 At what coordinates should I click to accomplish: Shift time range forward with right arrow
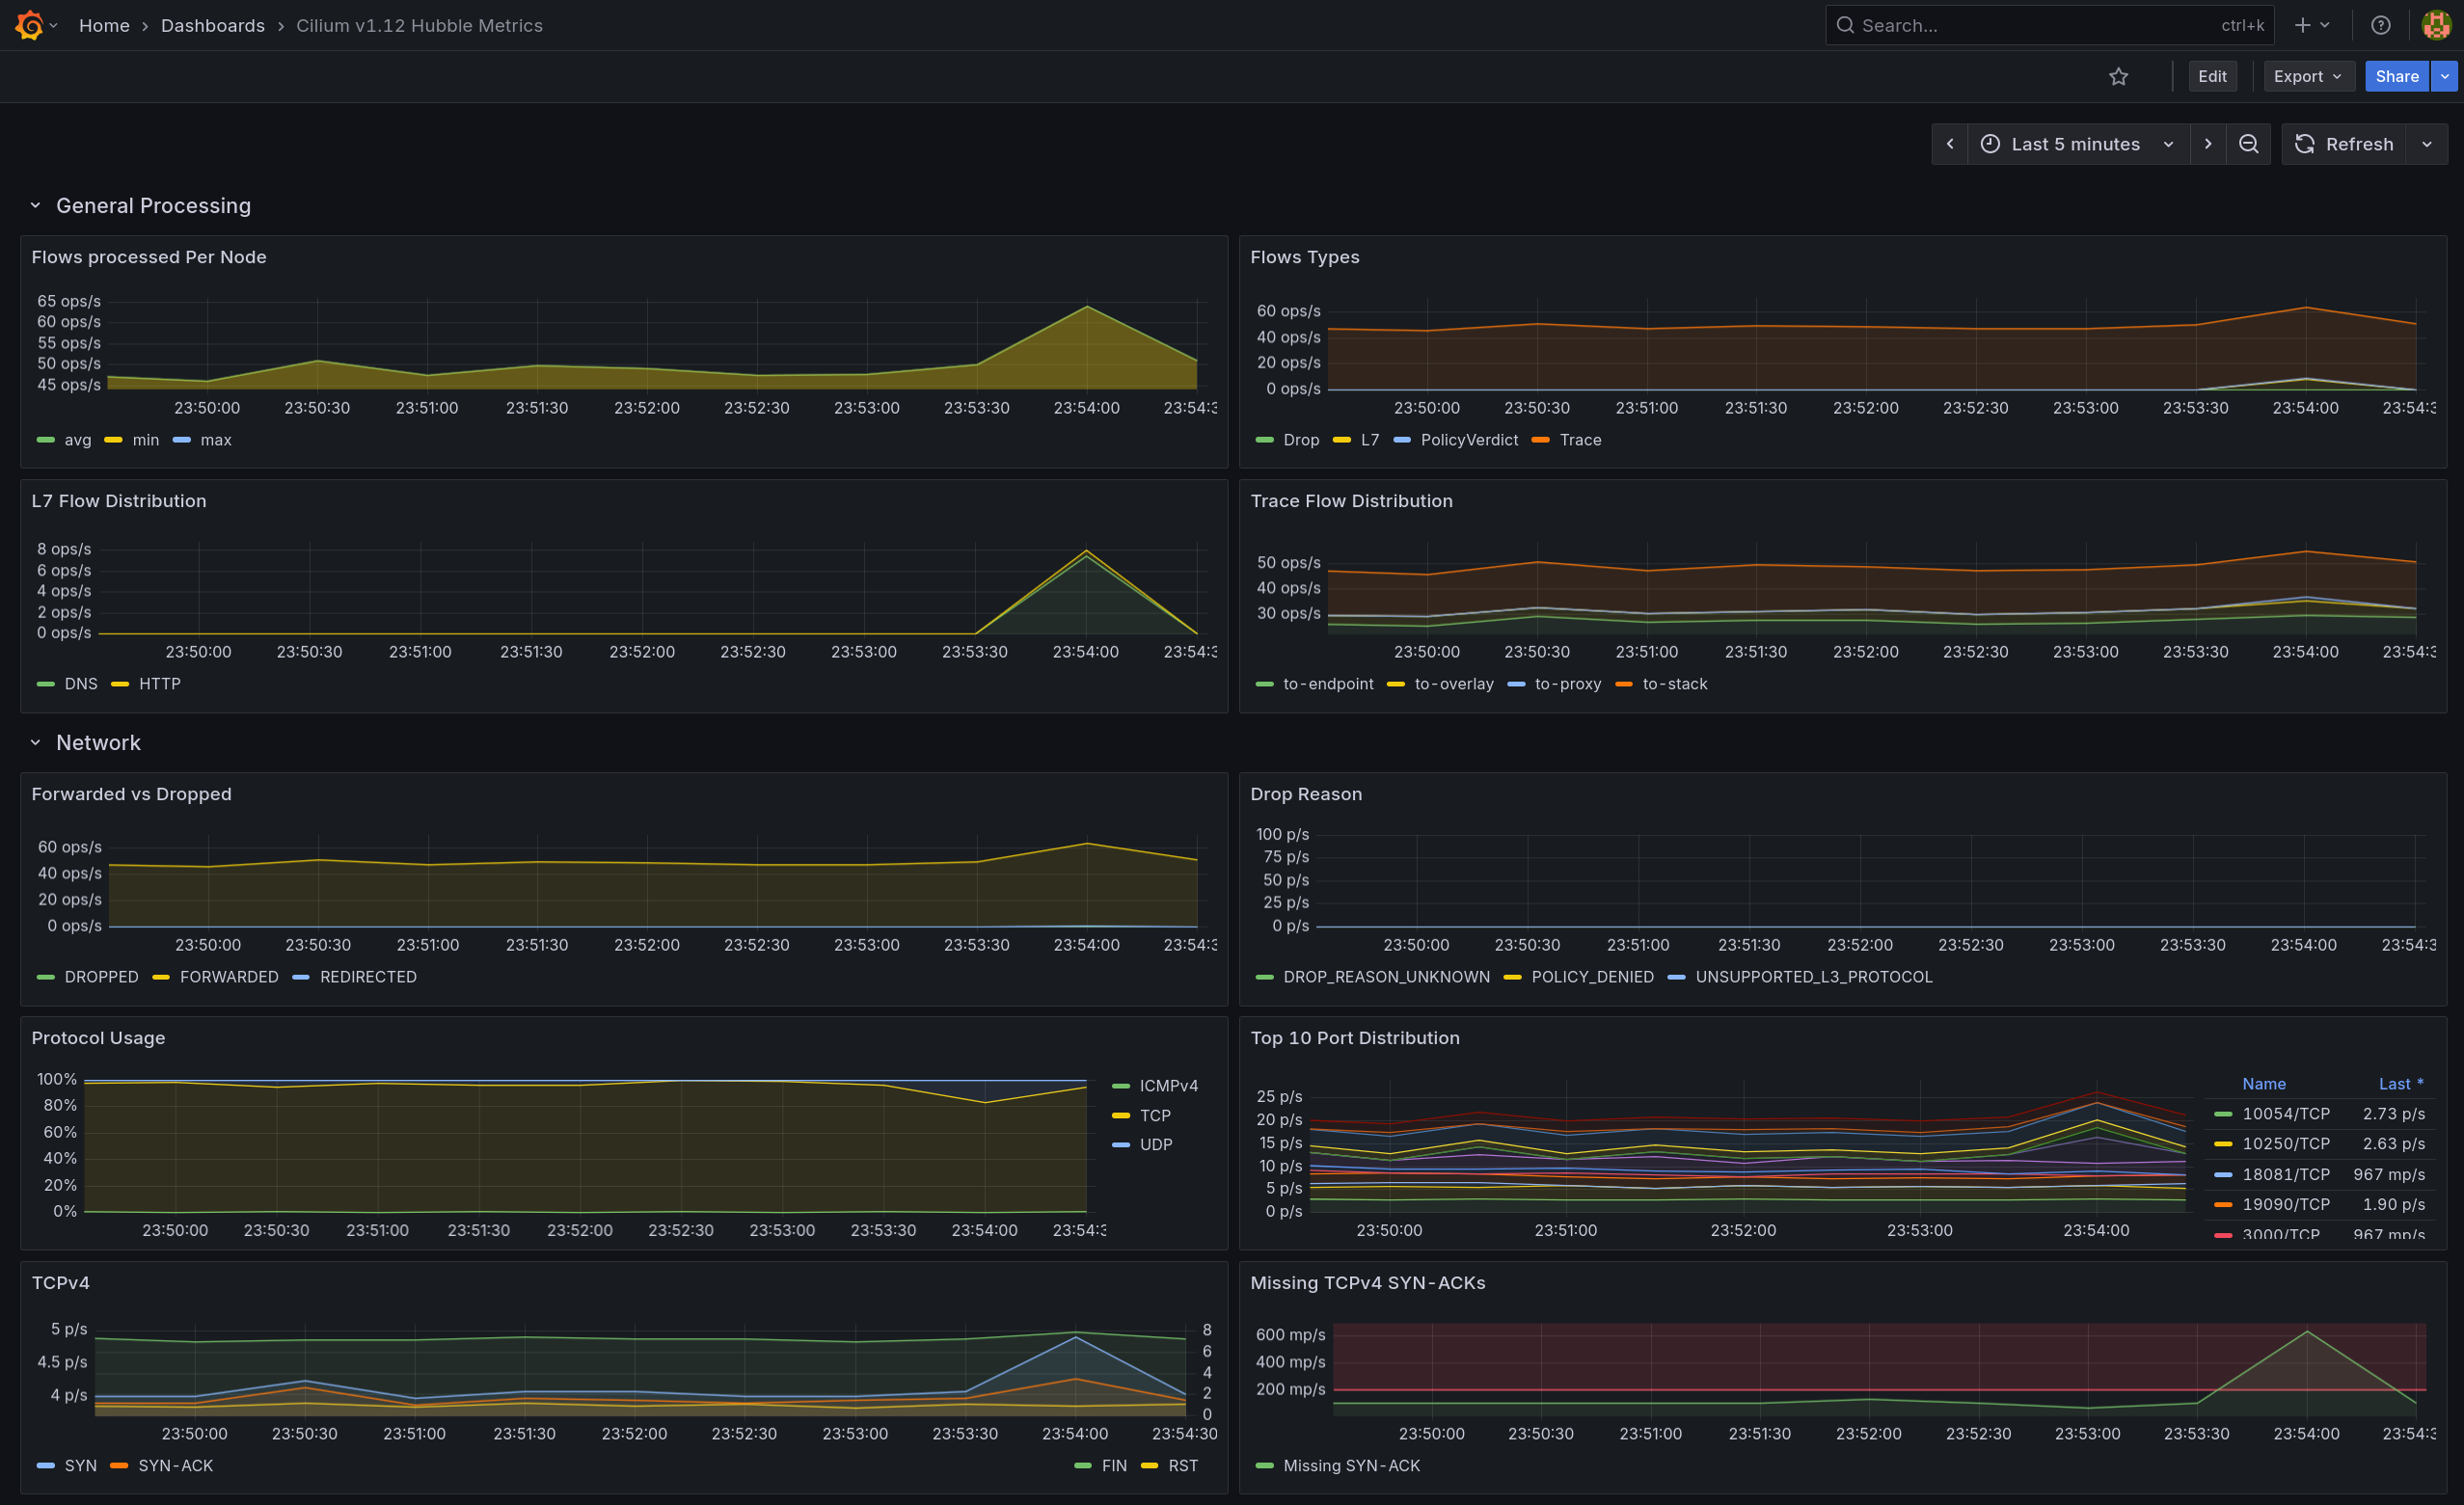pyautogui.click(x=2208, y=144)
